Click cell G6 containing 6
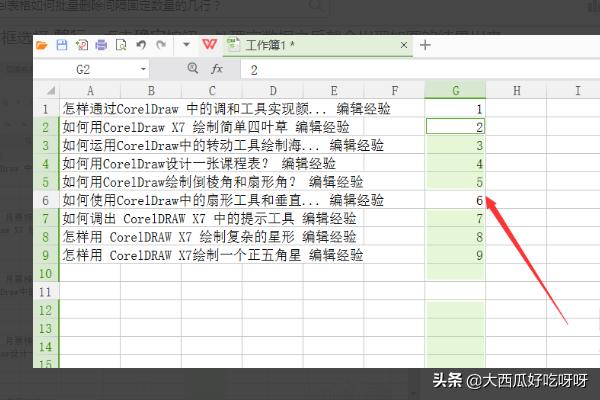The width and height of the screenshot is (600, 400). 455,200
